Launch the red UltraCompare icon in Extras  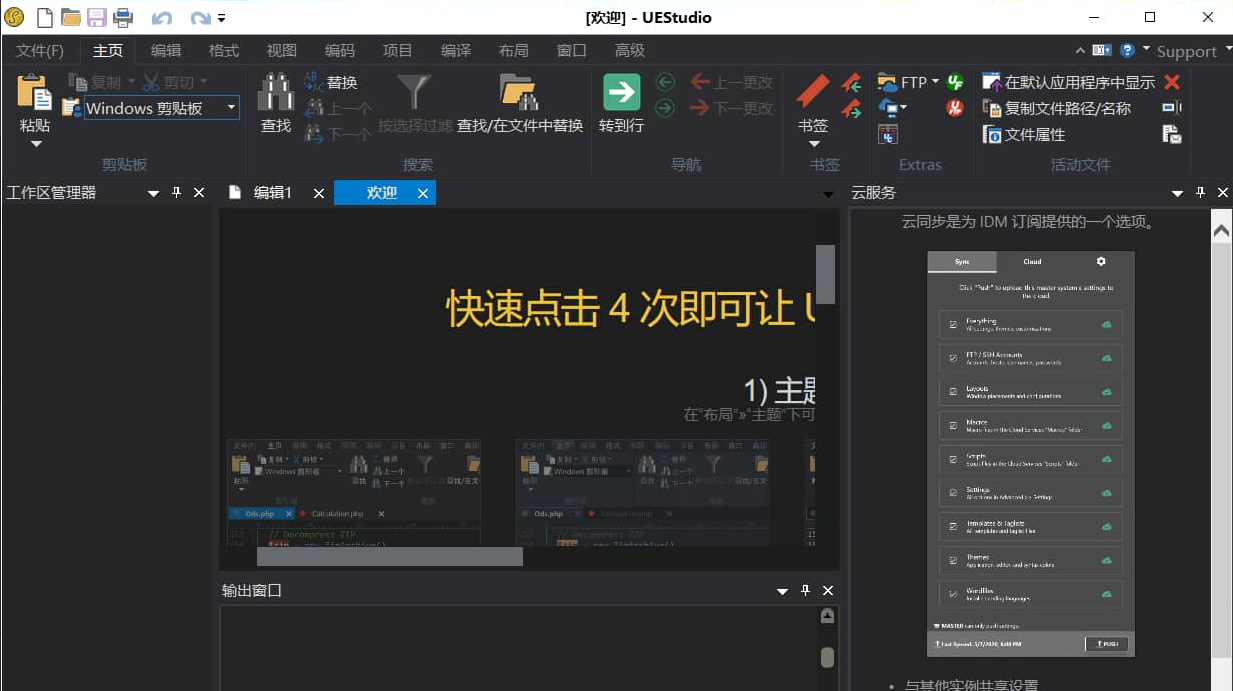coord(955,108)
